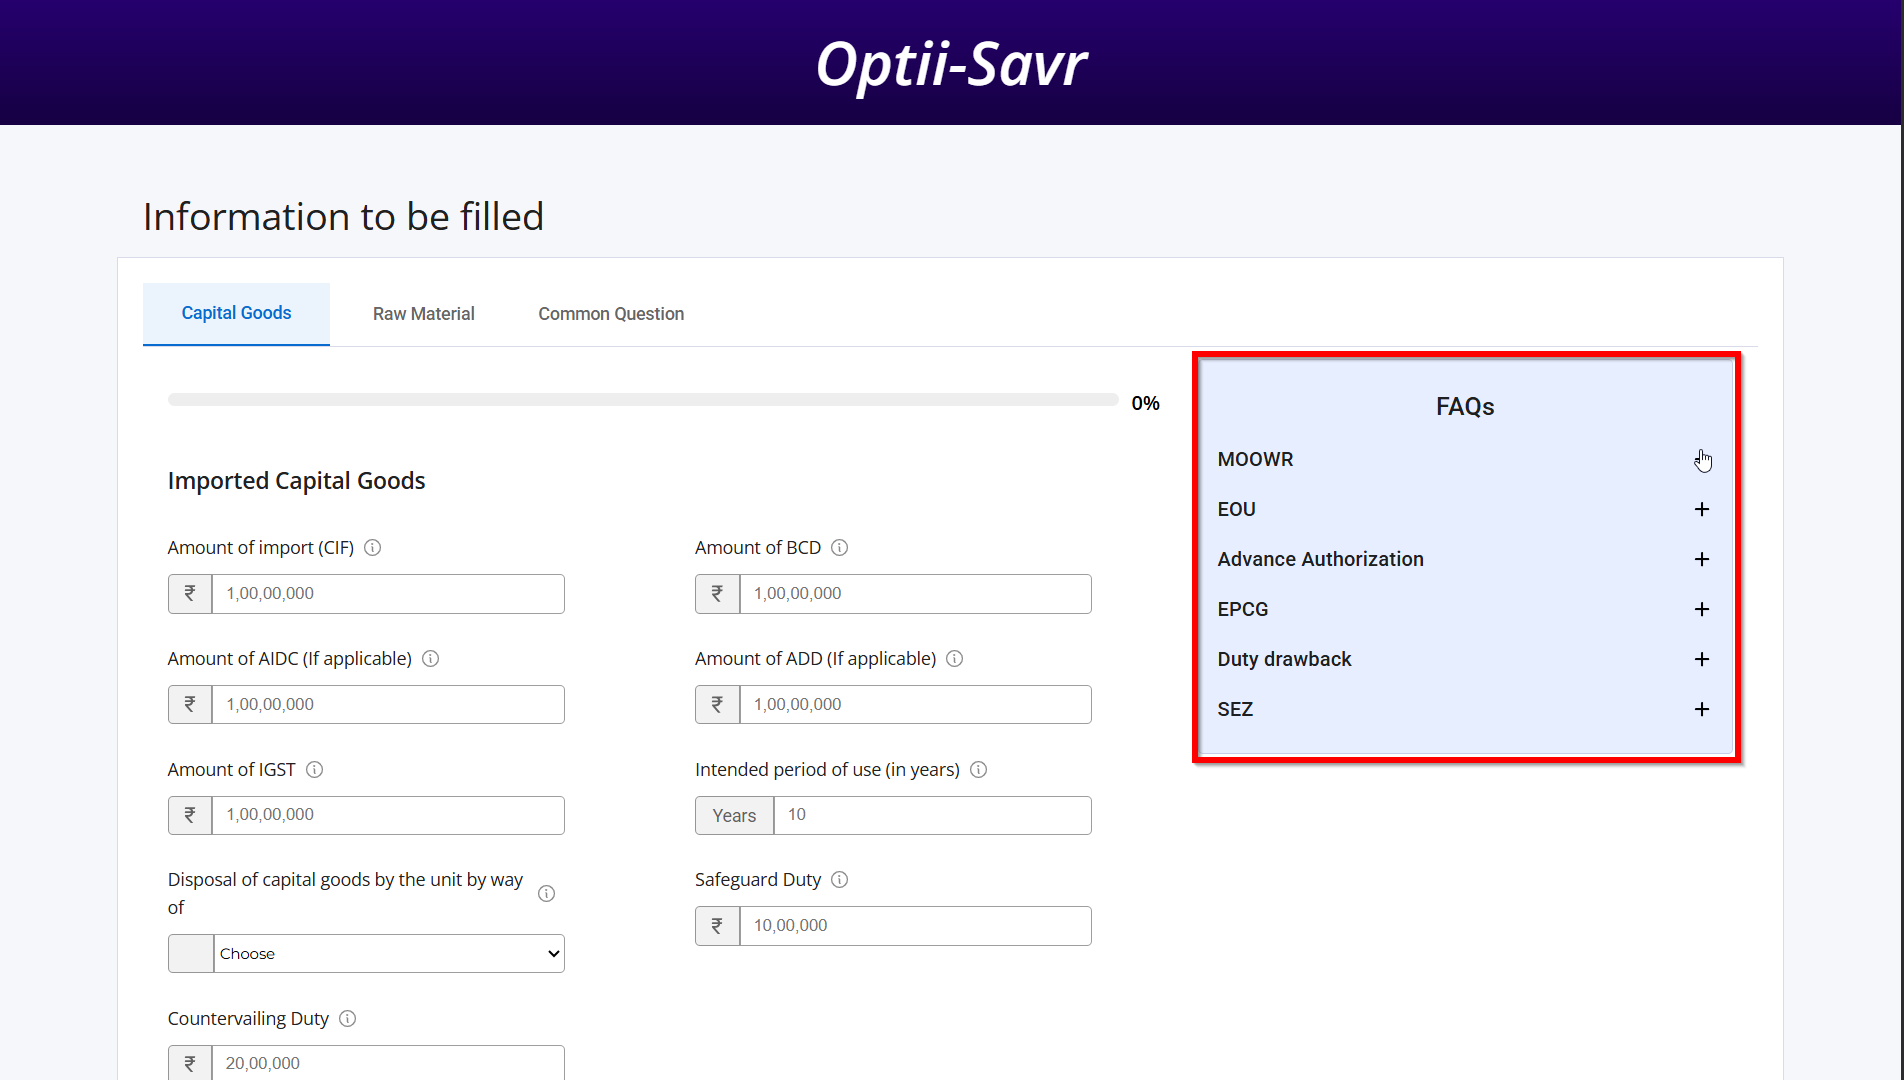Screen dimensions: 1904x1080
Task: Open the Safeguard Duty info tooltip
Action: (840, 880)
